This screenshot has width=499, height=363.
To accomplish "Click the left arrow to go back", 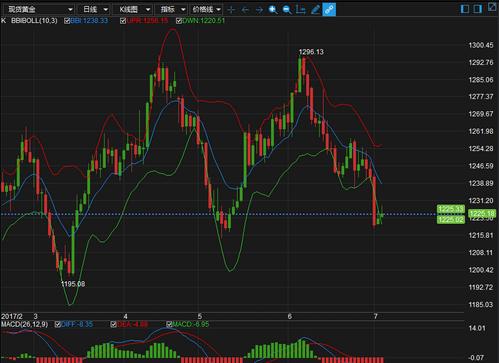I will click(245, 10).
